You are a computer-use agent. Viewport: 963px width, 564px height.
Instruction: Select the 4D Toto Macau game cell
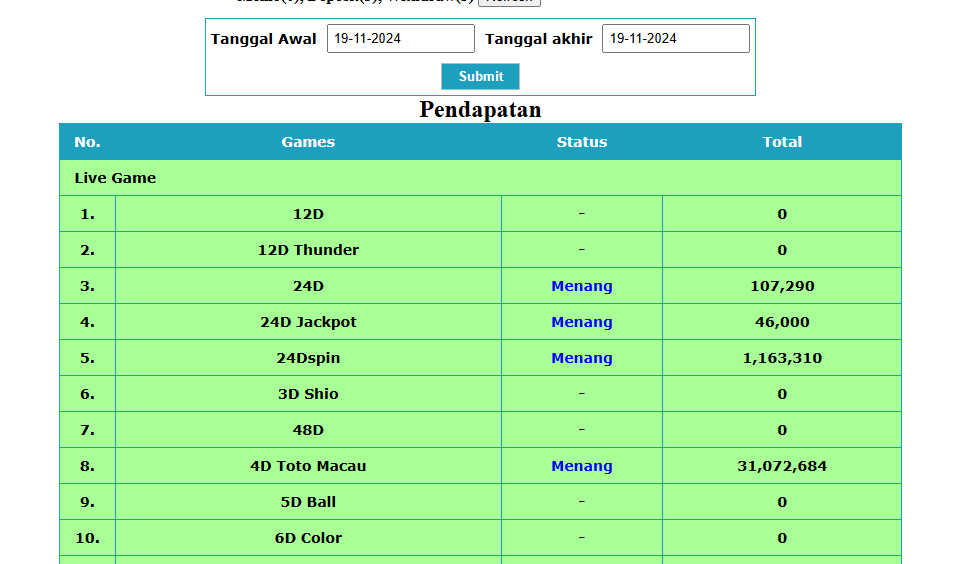(x=308, y=466)
